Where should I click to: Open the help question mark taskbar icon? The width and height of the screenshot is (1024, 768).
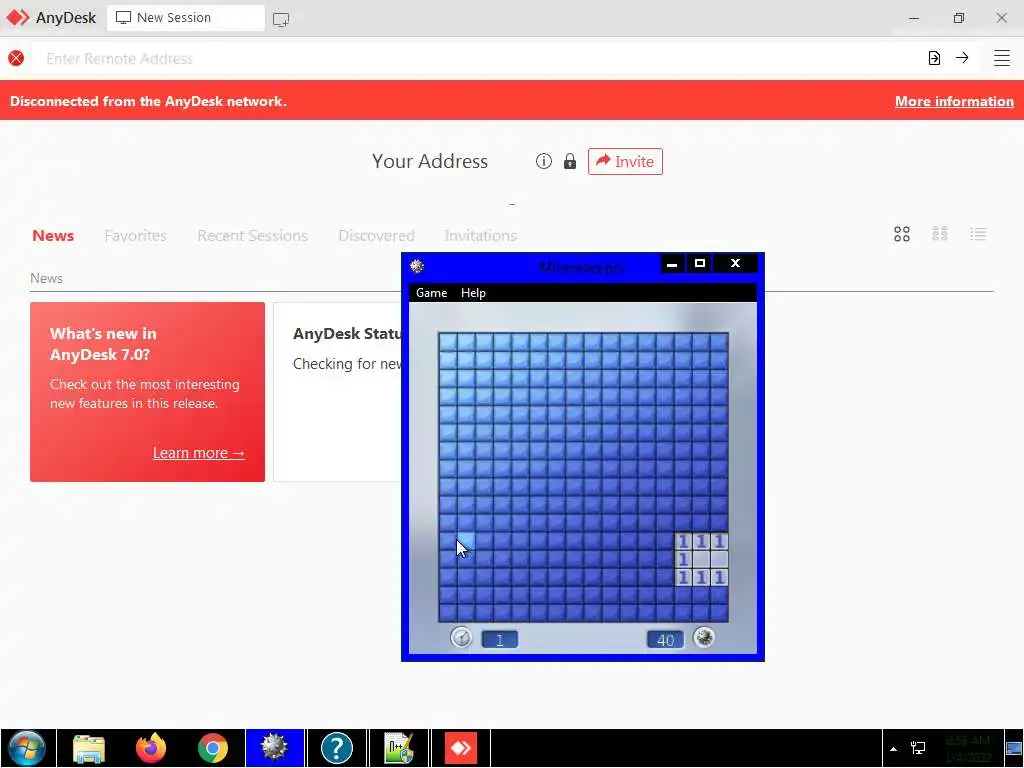337,748
